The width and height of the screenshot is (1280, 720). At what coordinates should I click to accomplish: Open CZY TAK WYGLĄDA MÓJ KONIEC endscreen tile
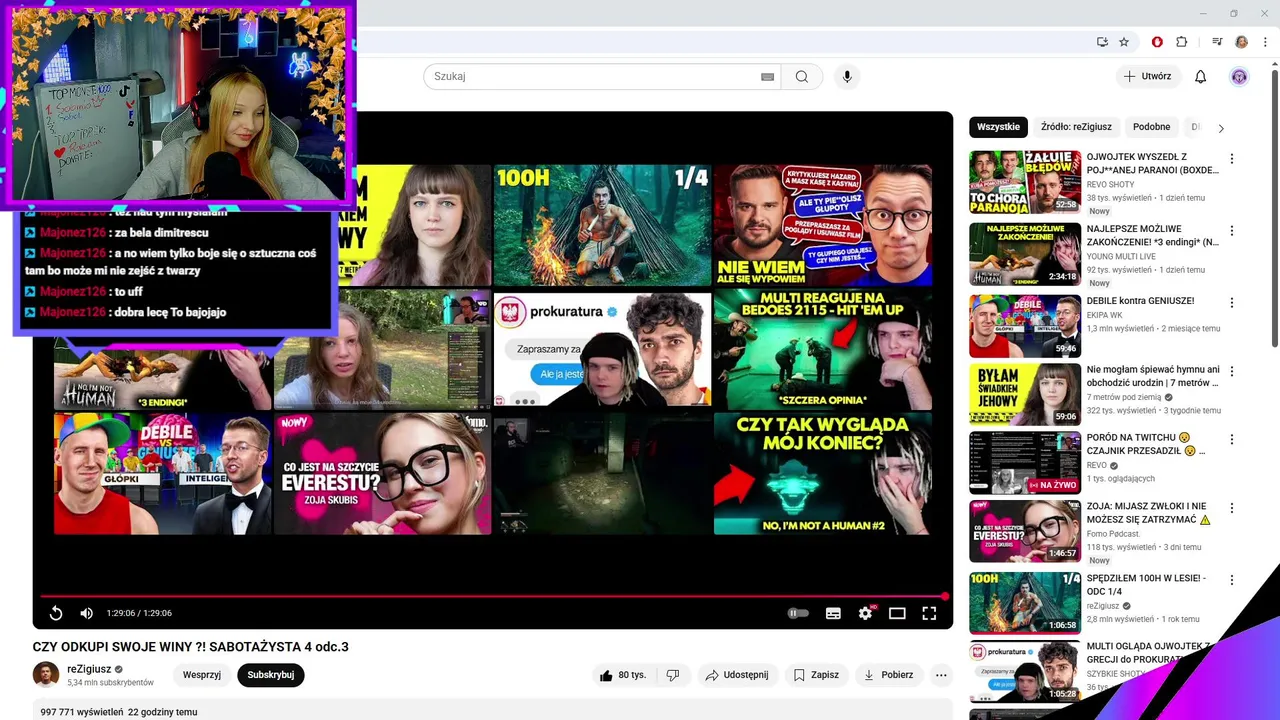822,474
